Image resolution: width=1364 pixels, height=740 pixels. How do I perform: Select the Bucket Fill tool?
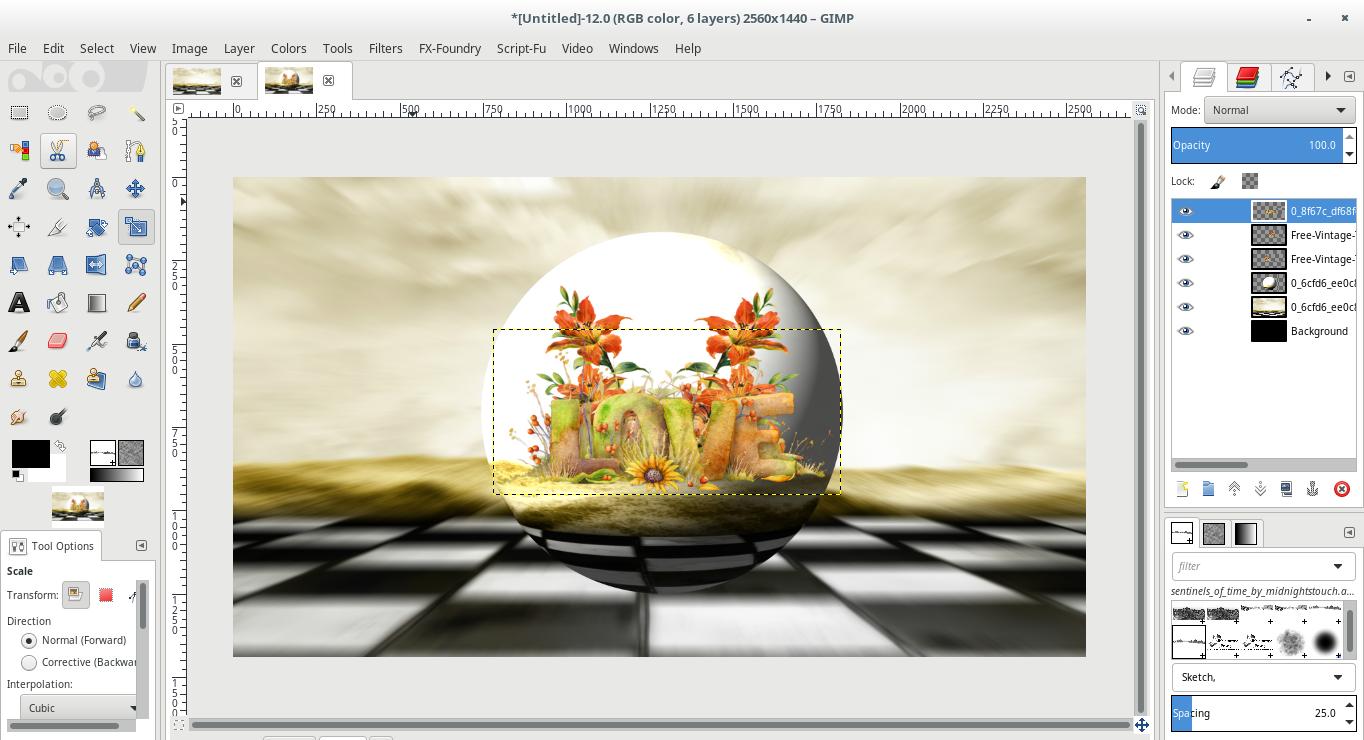[58, 303]
